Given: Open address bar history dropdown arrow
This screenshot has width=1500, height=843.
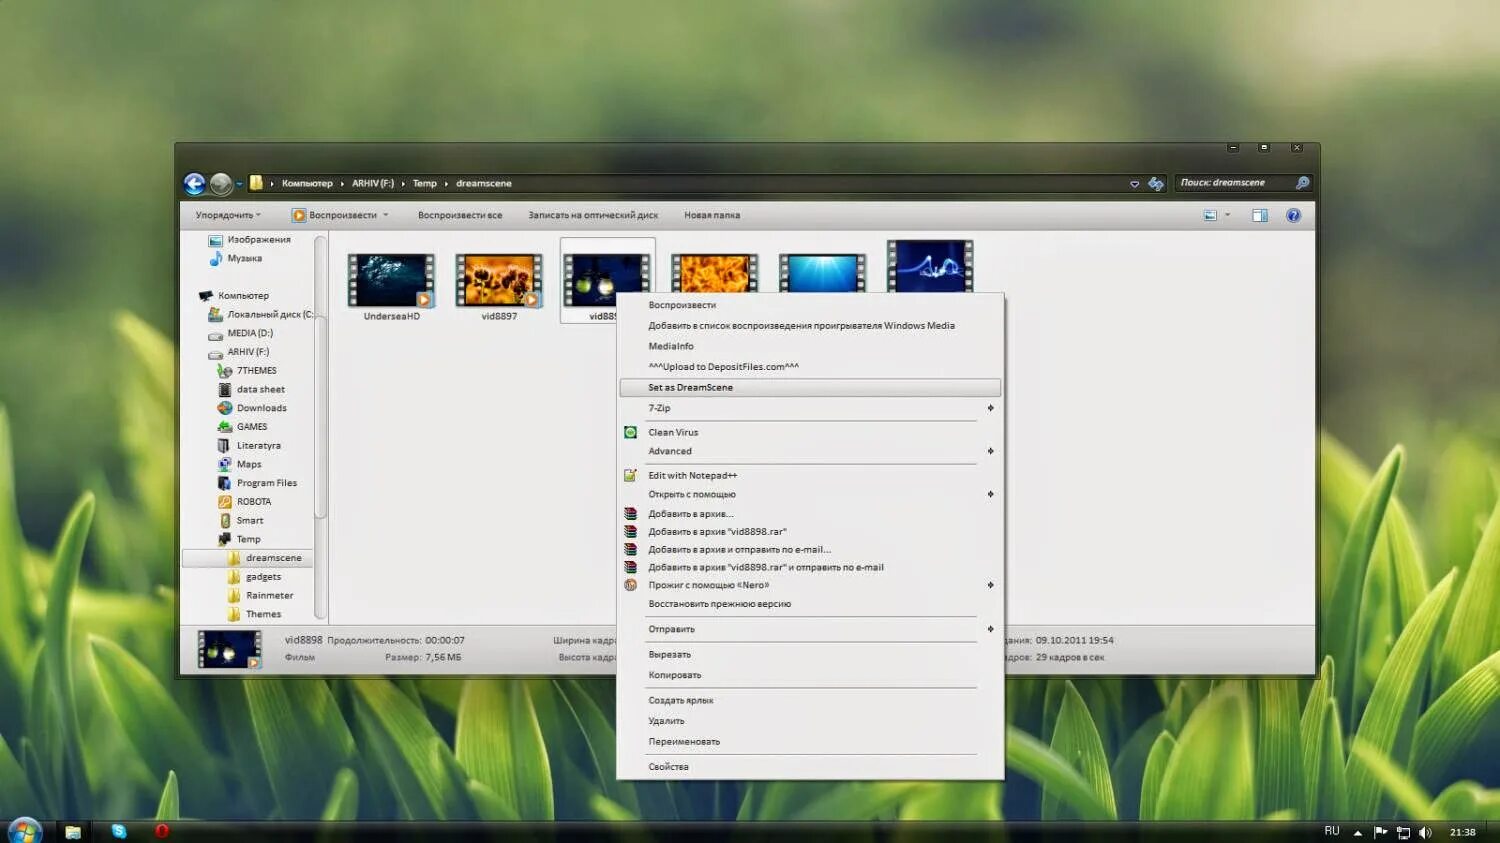Looking at the screenshot, I should coord(1134,184).
